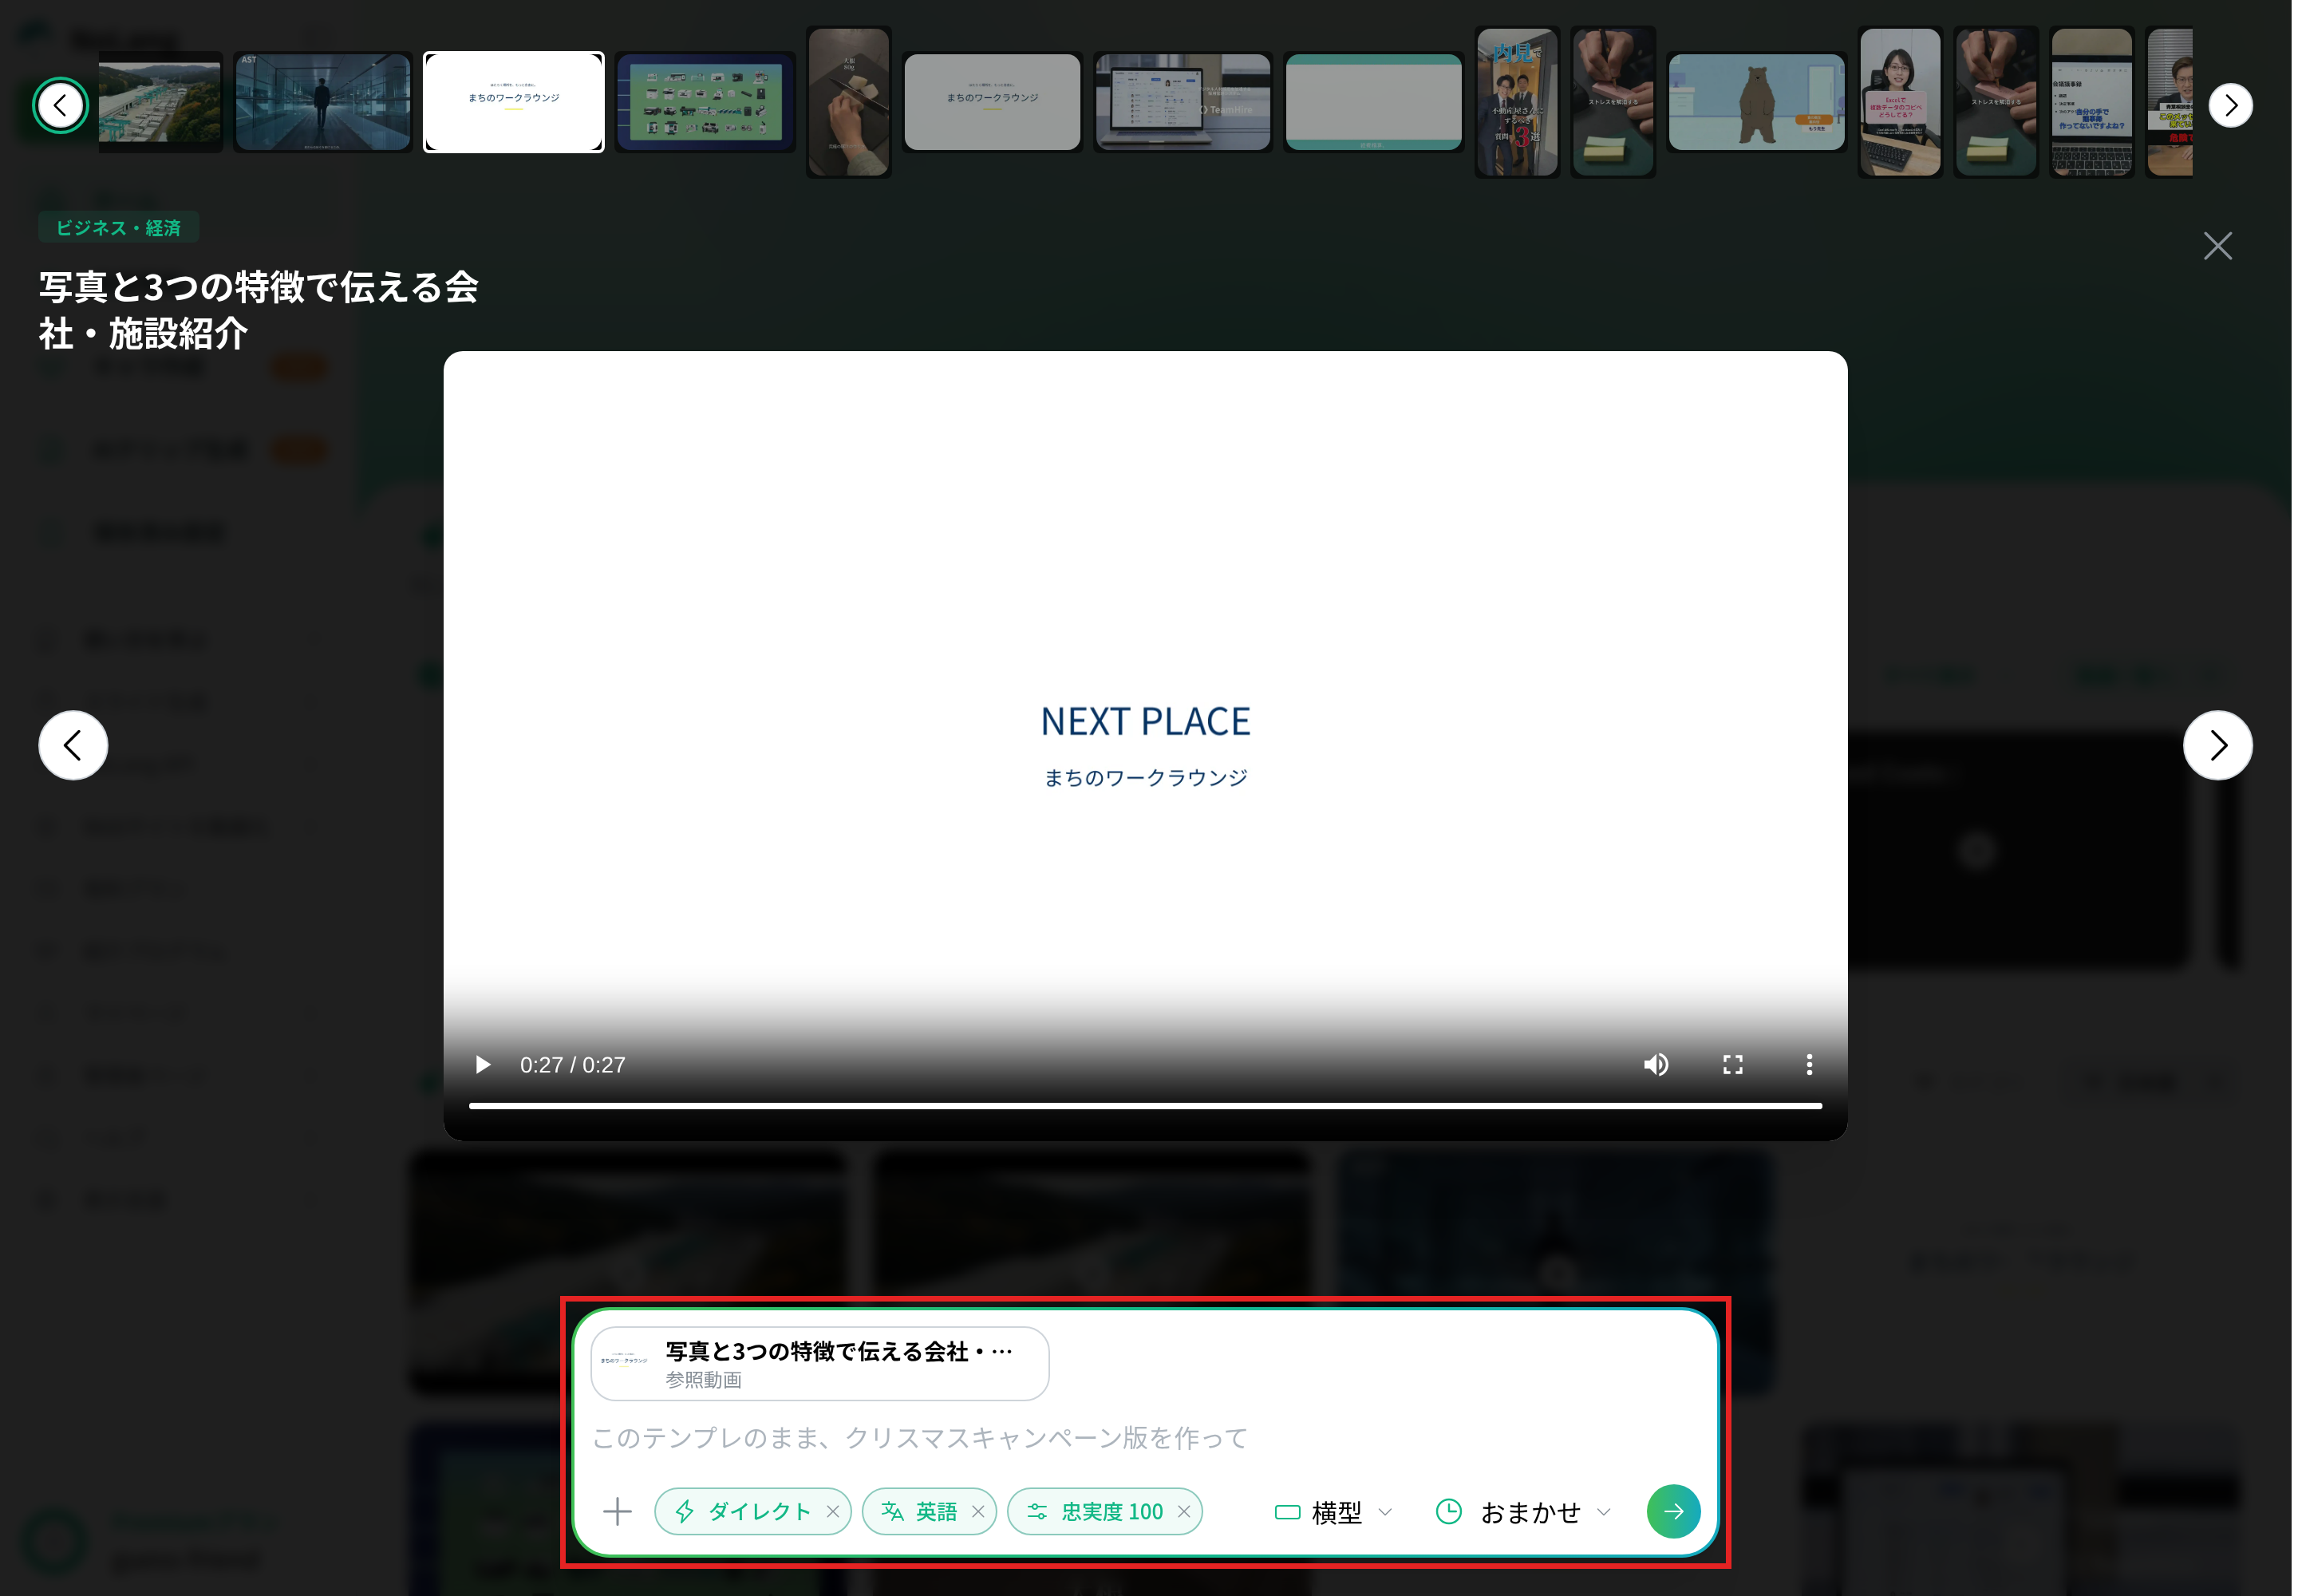Viewport: 2298px width, 1596px height.
Task: Remove the 忠実度 100 chip
Action: coord(1184,1512)
